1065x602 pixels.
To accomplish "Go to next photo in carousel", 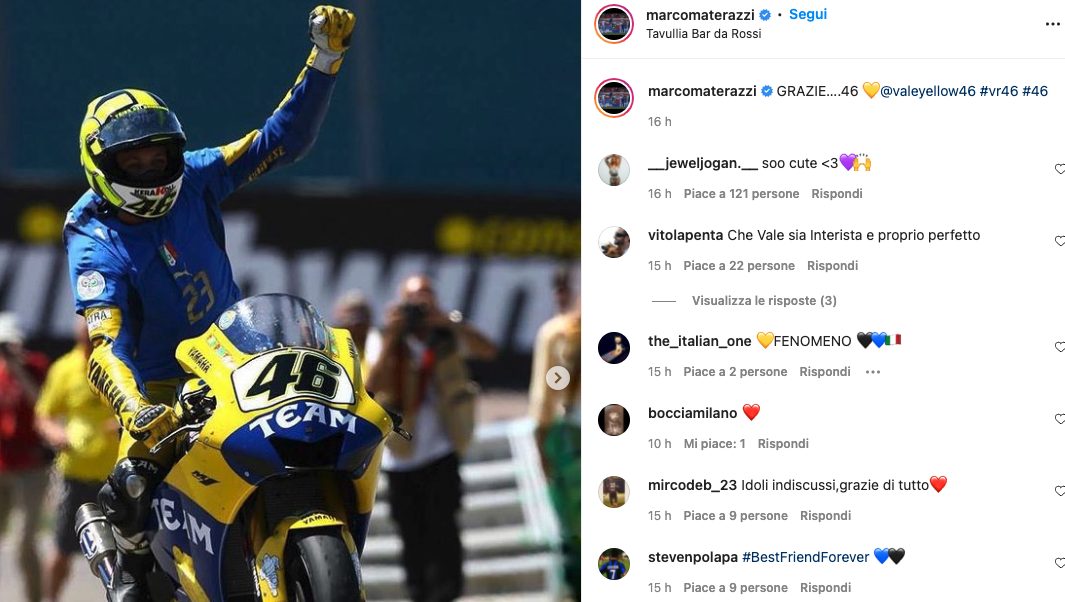I will (x=558, y=378).
